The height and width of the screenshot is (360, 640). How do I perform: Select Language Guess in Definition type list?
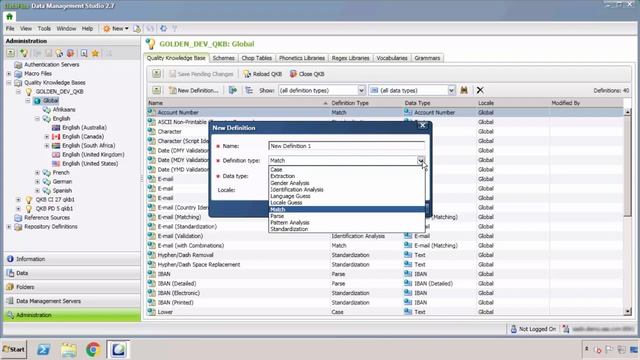[x=346, y=196]
